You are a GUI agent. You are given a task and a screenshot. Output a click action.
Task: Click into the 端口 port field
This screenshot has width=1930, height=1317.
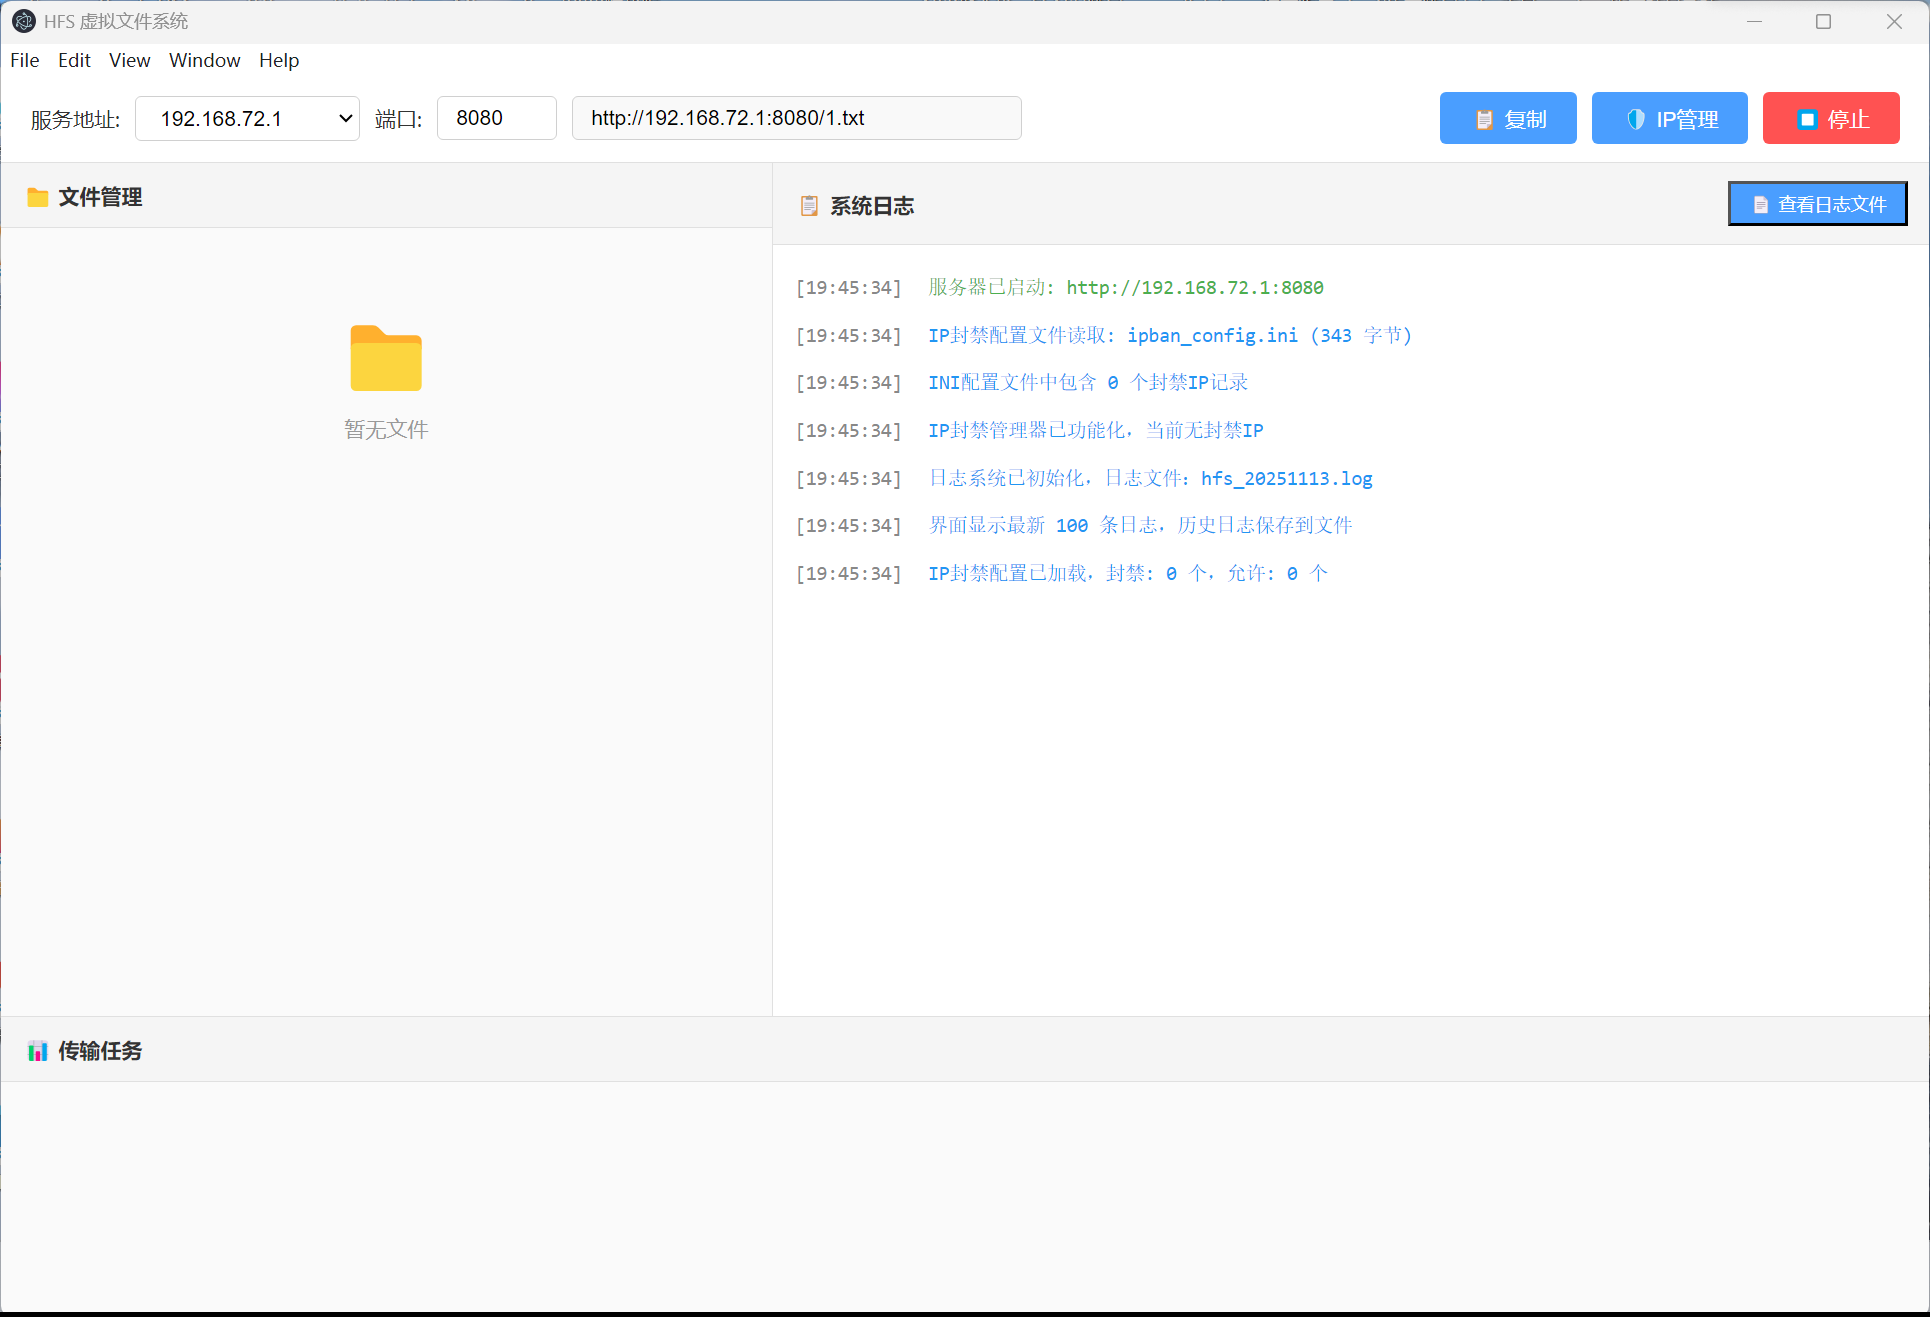click(x=496, y=118)
